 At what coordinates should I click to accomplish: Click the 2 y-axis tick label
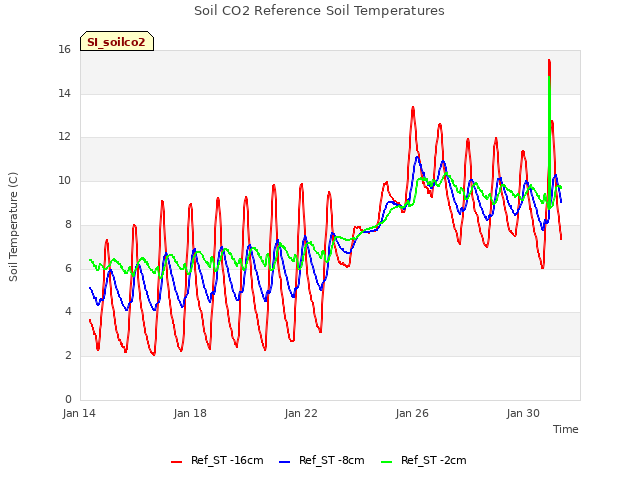point(68,355)
